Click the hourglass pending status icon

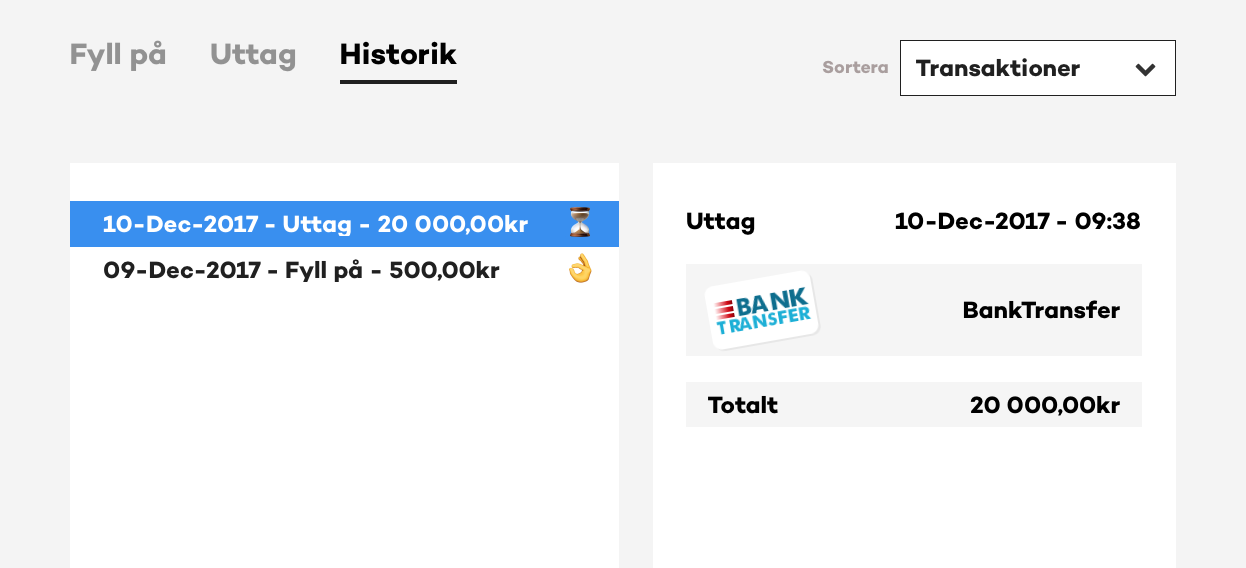point(580,223)
